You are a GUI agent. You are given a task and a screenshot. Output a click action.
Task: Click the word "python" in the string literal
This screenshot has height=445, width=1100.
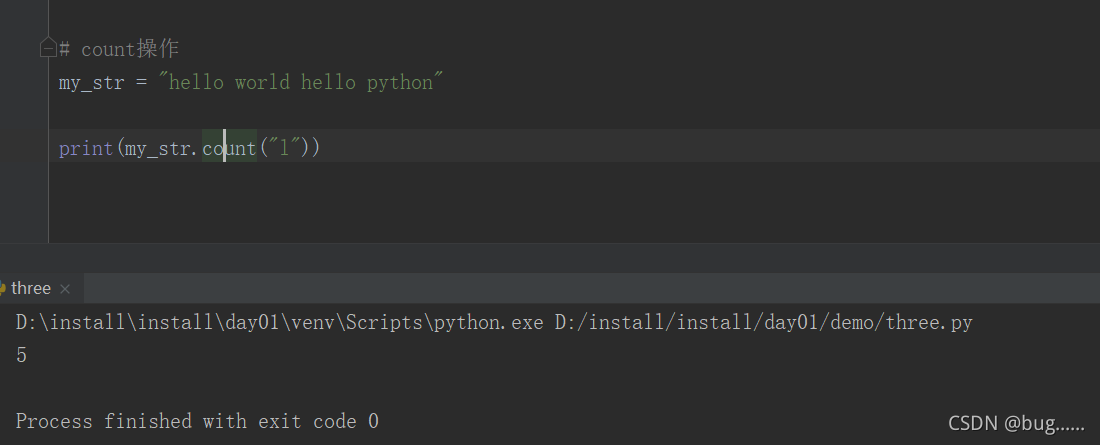[x=400, y=82]
